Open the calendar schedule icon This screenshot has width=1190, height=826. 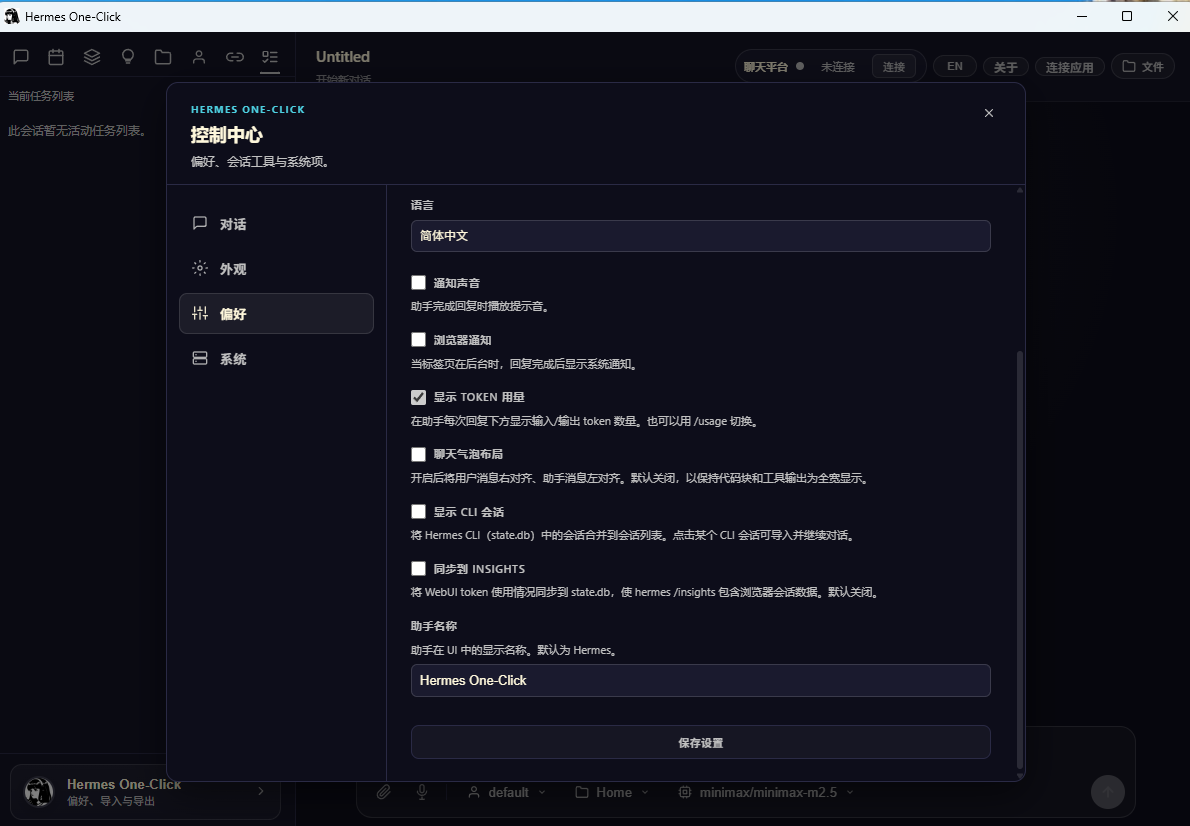point(56,57)
